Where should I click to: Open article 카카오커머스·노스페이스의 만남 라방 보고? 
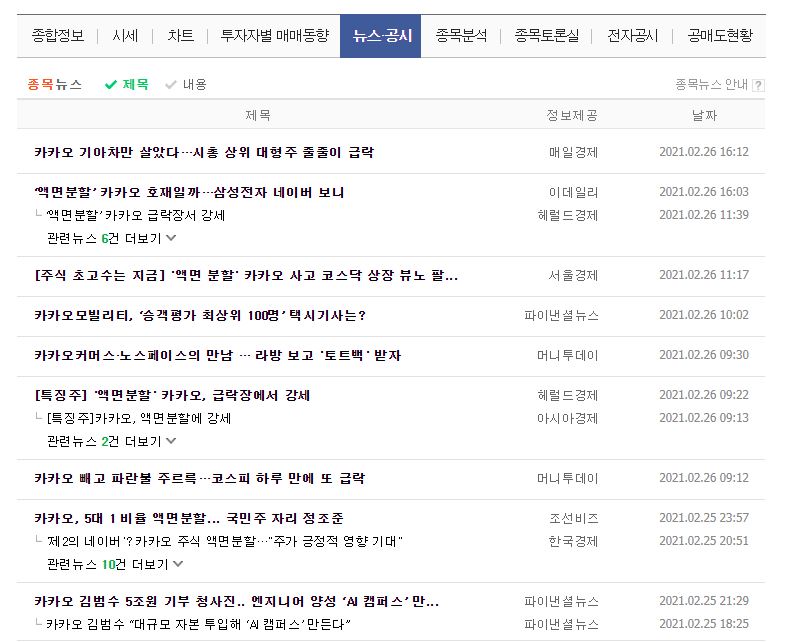coord(218,356)
